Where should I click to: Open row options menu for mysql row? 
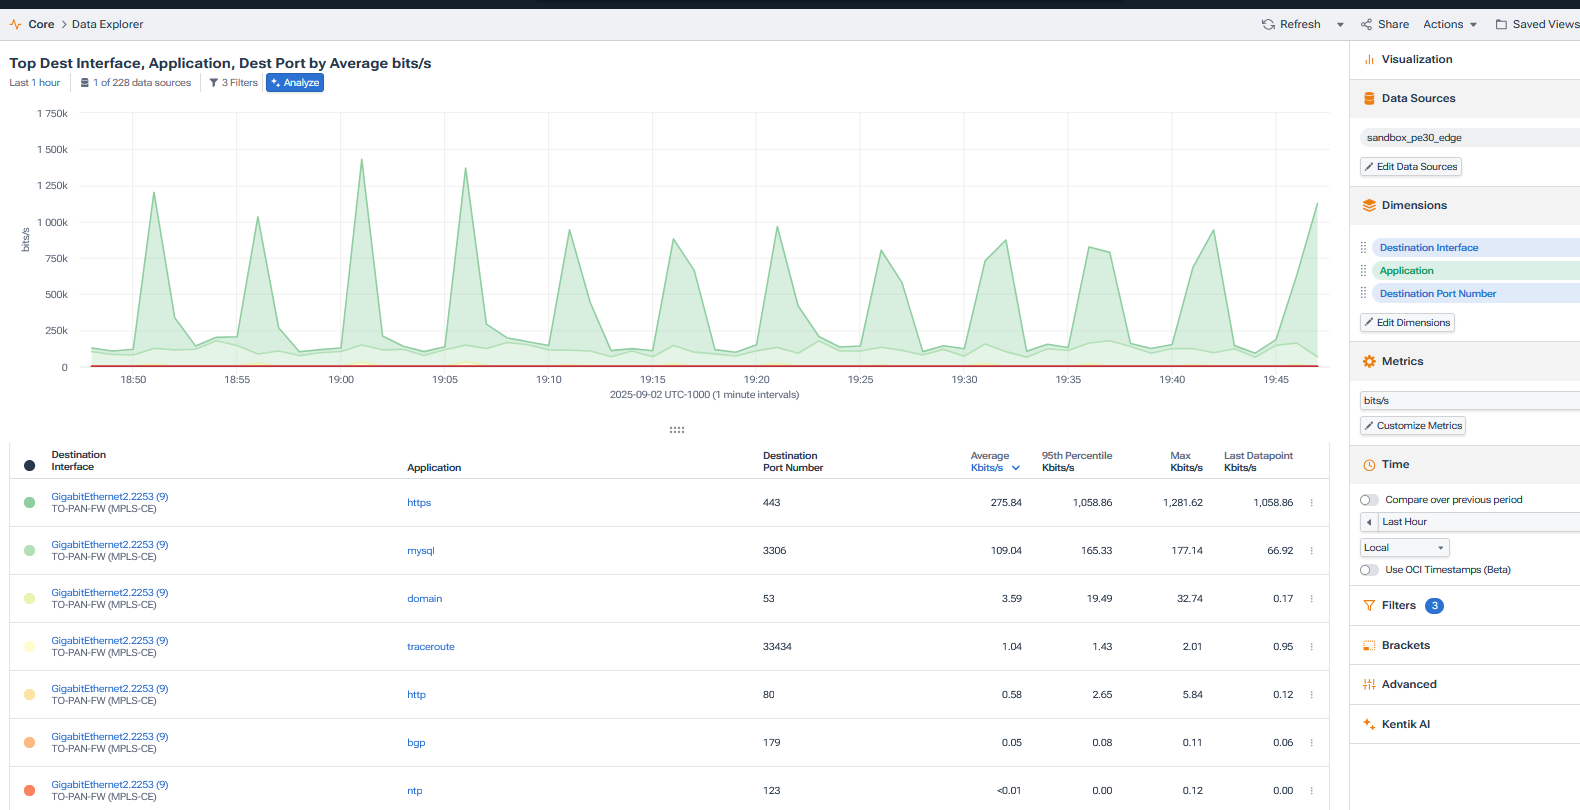coord(1311,551)
